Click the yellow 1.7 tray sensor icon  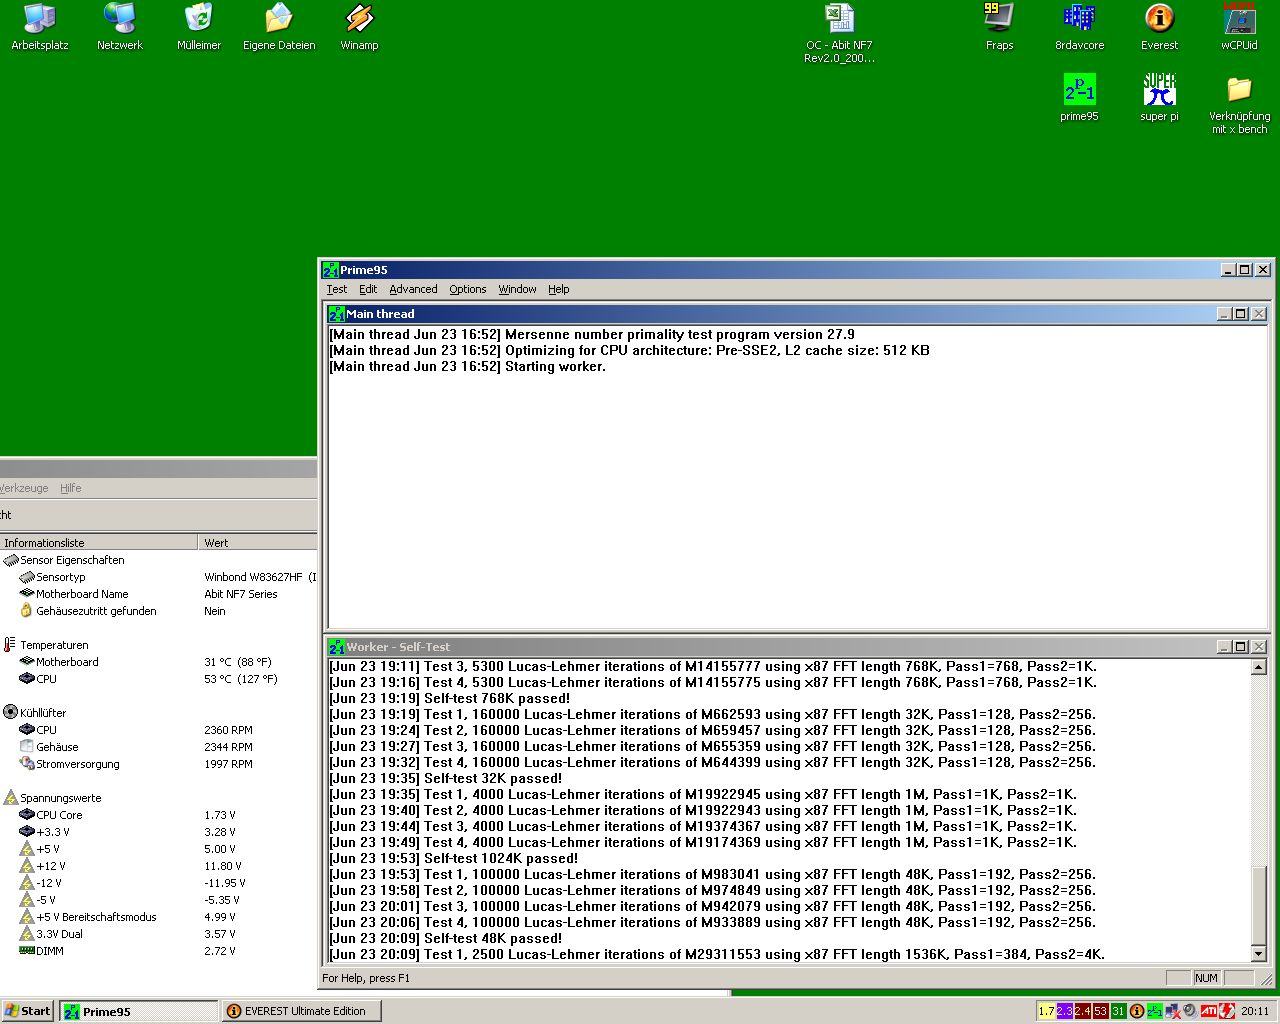(1046, 1011)
